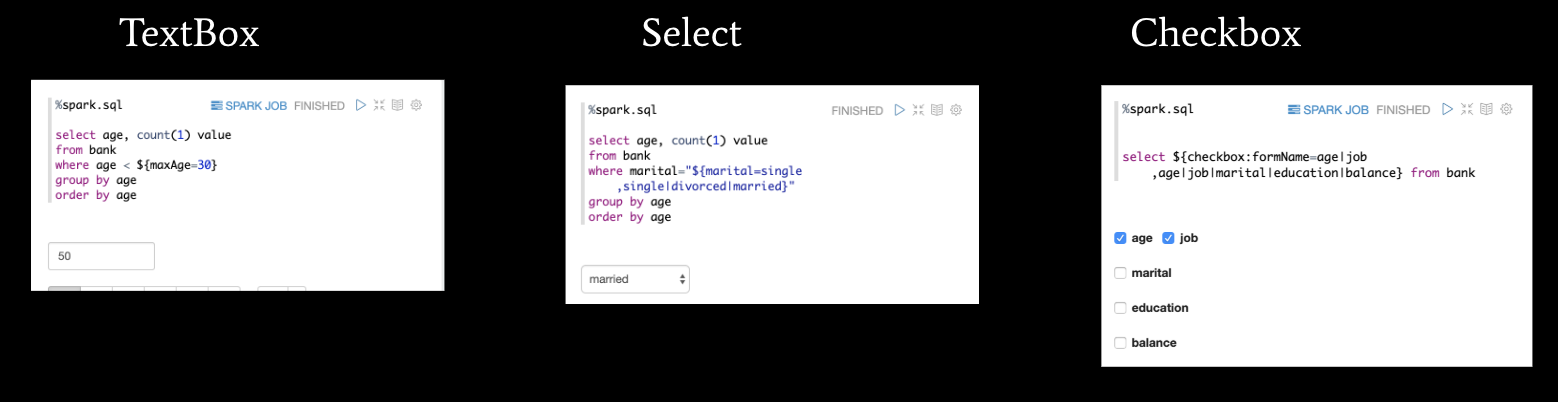Toggle output book icon in Select paragraph
This screenshot has height=402, width=1558.
point(937,110)
